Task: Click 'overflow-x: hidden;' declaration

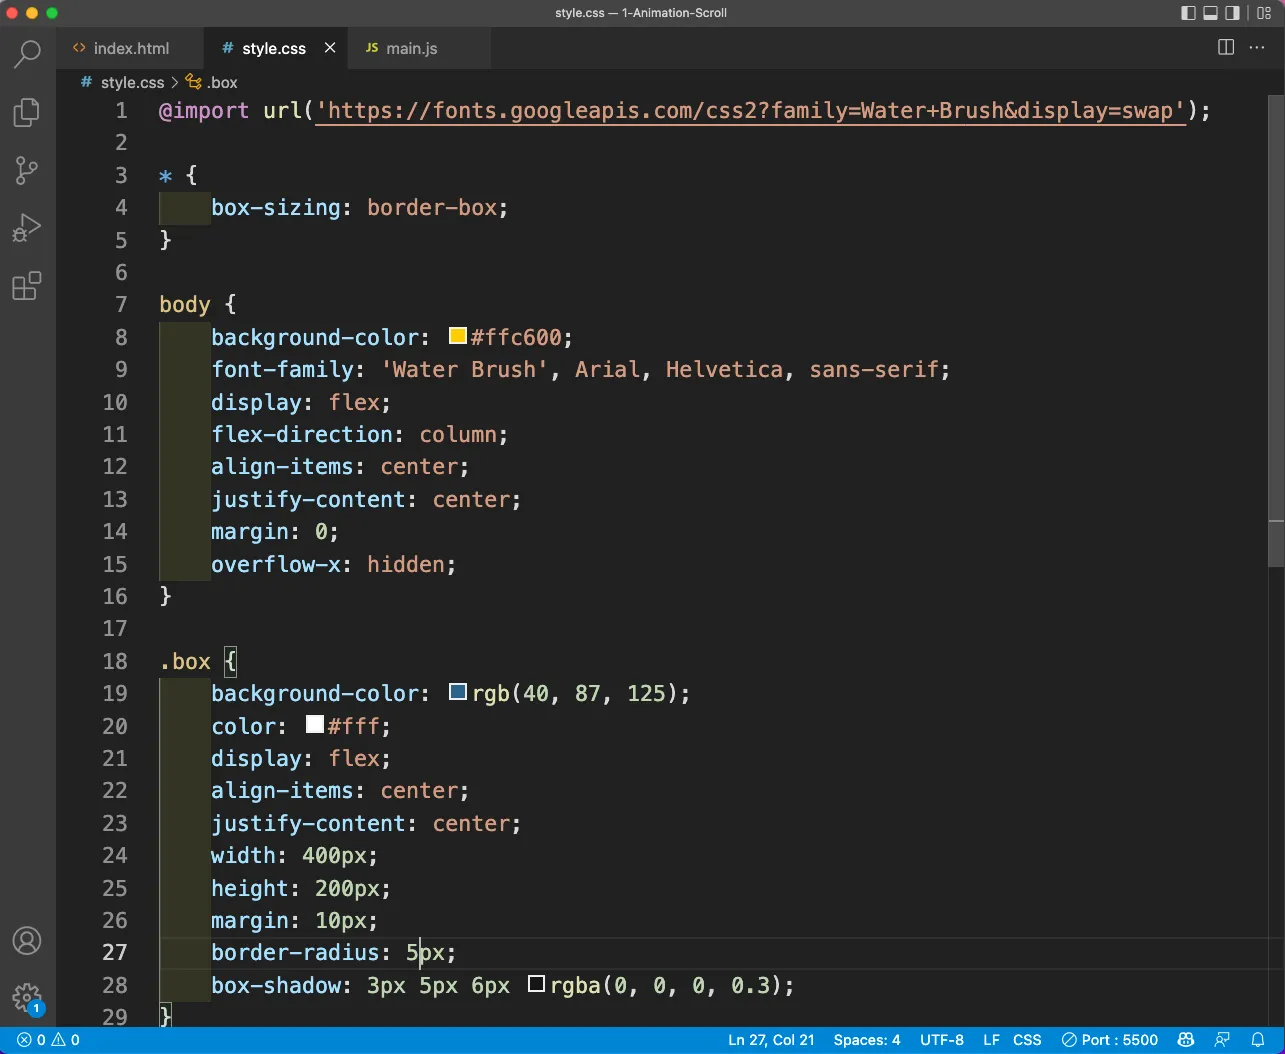Action: (x=334, y=564)
